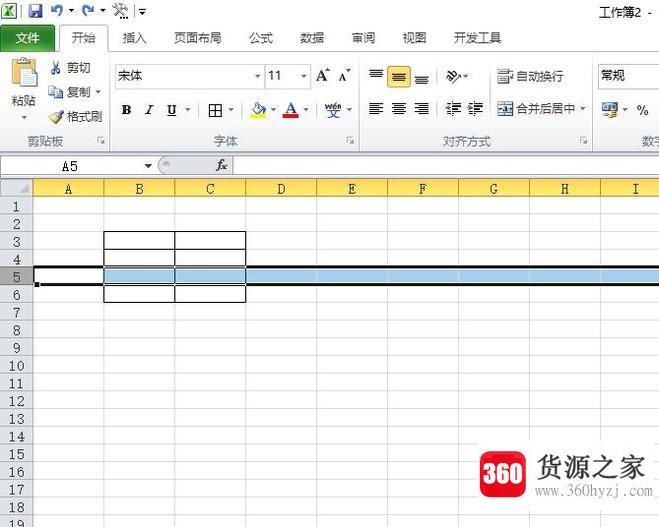Toggle Underline formatting
659x527 pixels.
[171, 110]
